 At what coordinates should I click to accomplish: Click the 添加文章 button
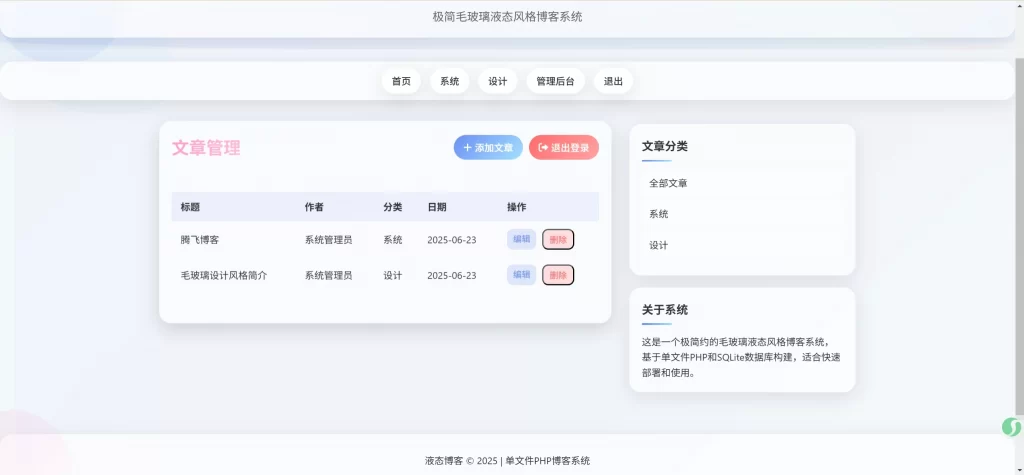(488, 148)
